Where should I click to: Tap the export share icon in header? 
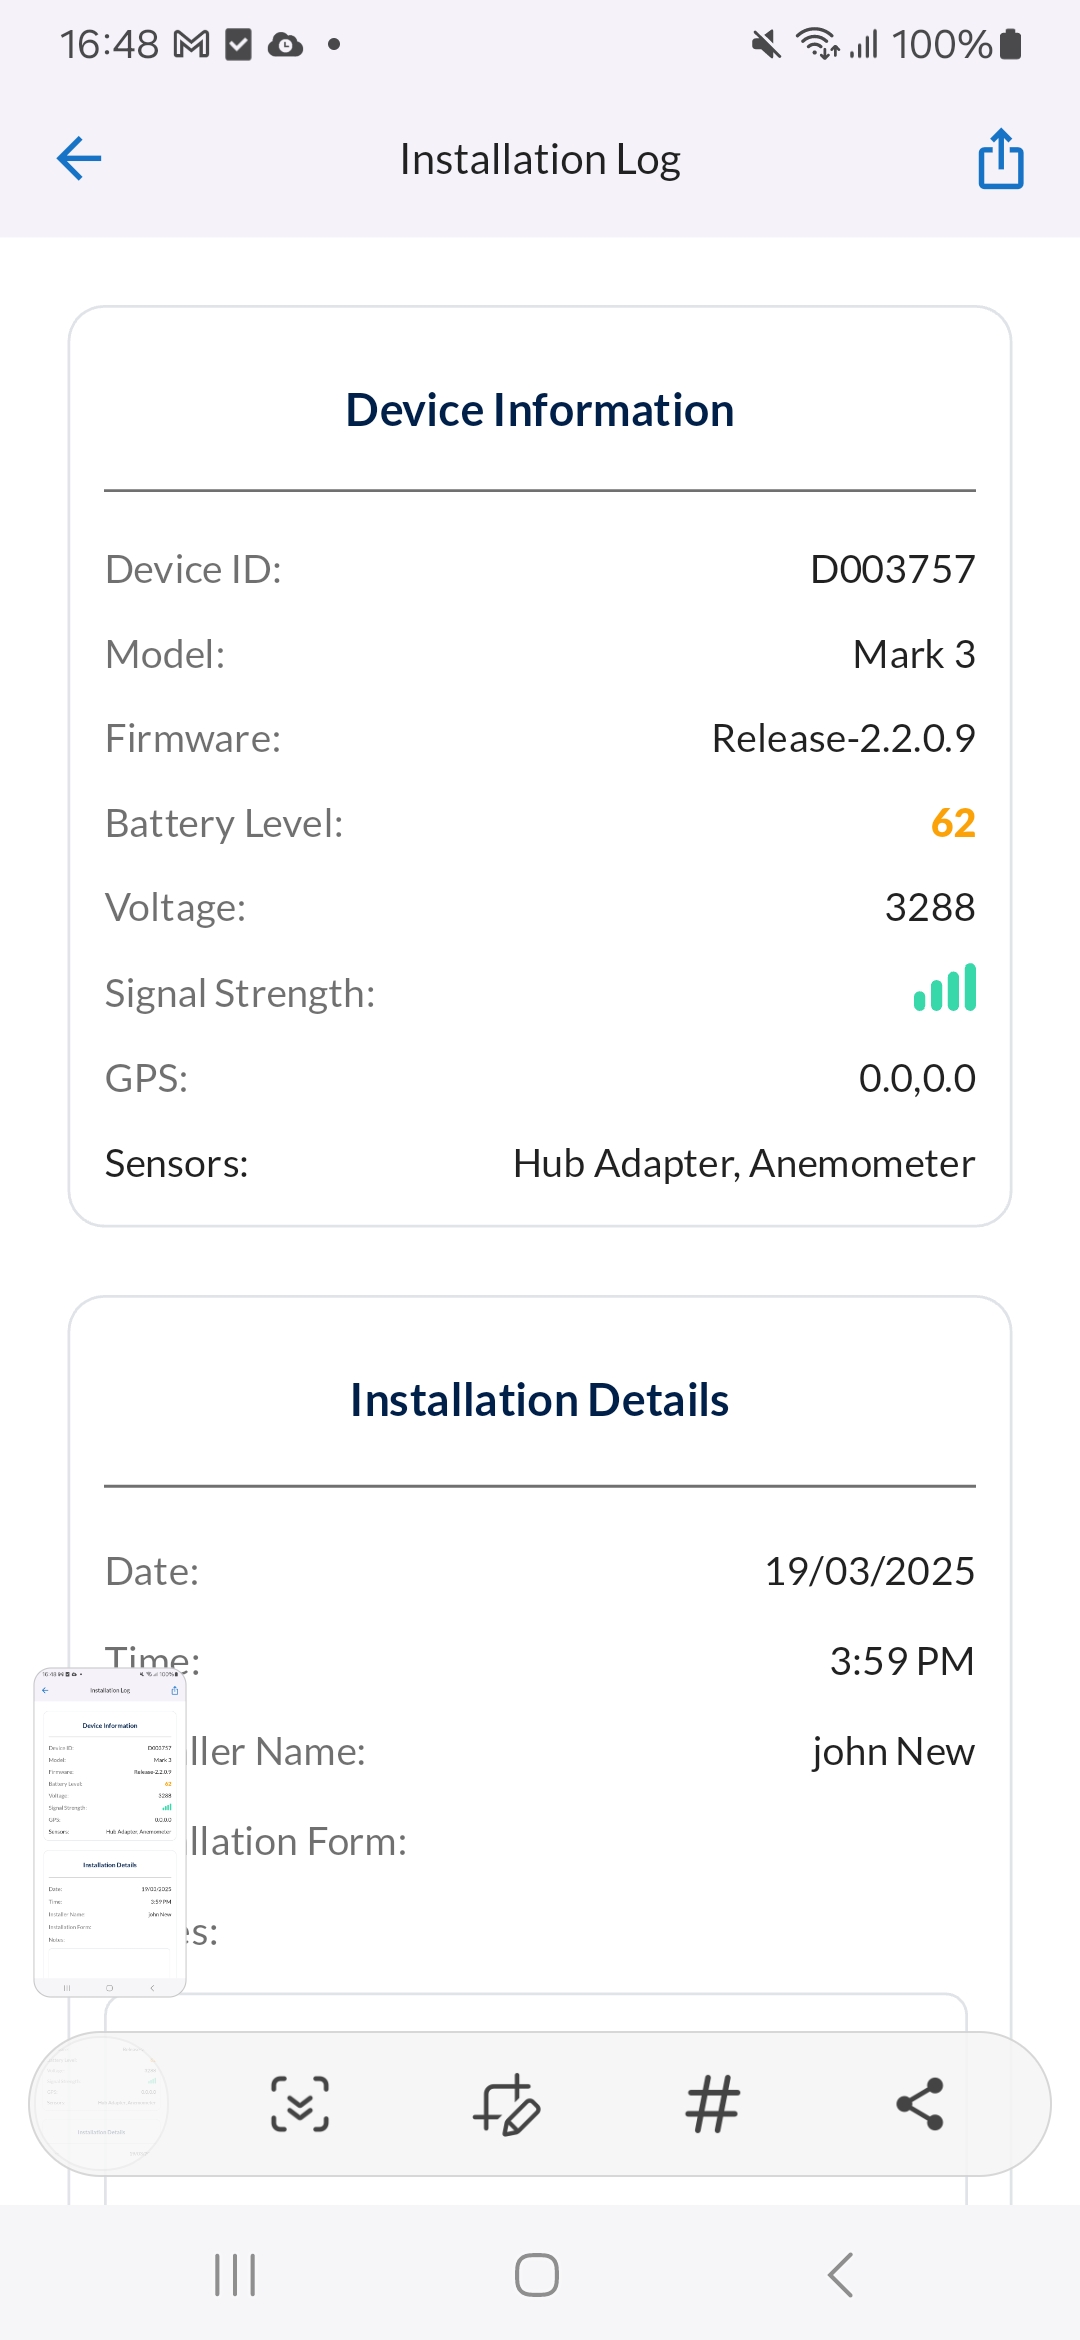click(x=1000, y=159)
